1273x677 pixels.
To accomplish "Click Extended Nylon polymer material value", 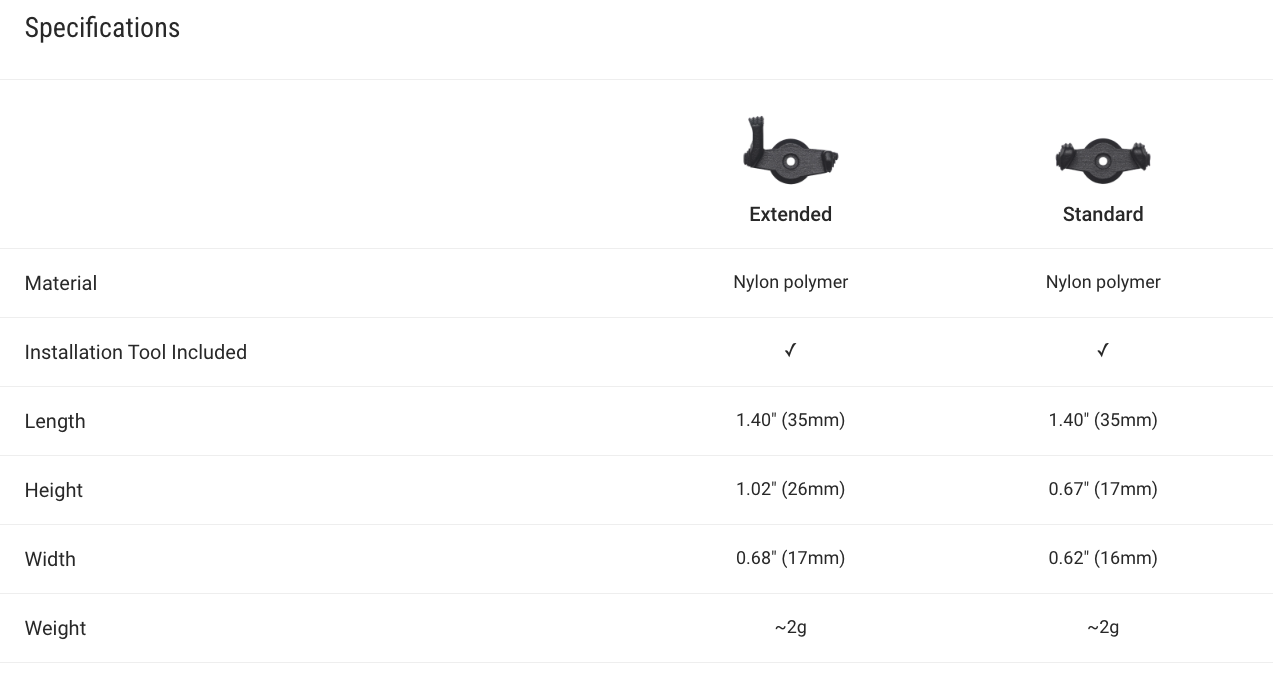I will point(790,282).
